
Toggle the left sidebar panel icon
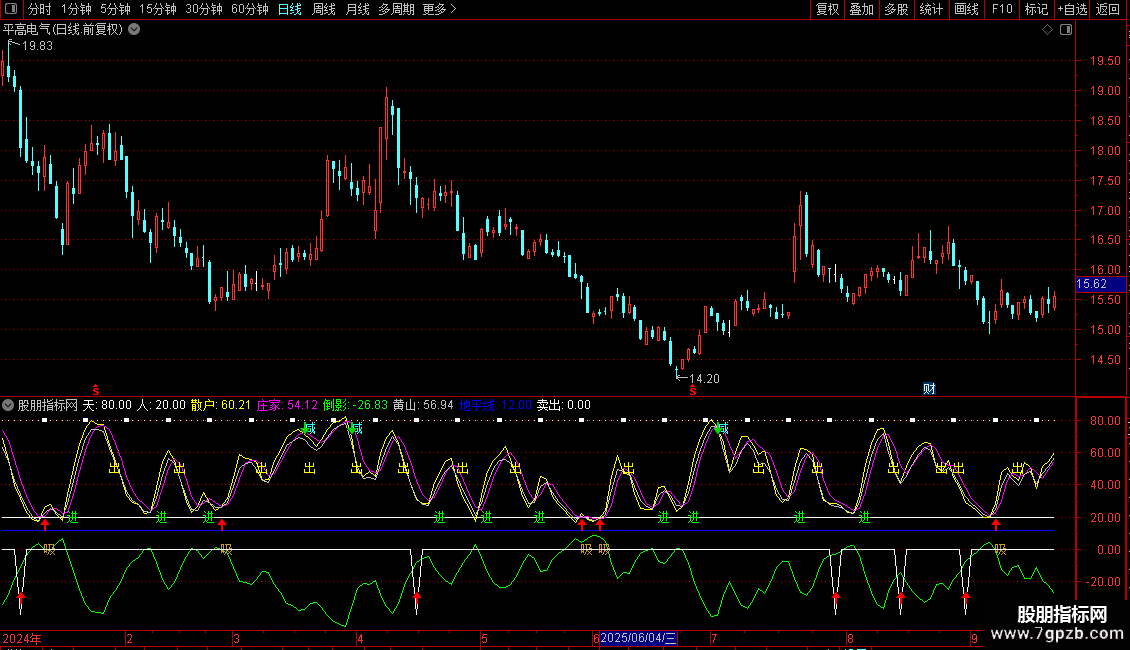(x=11, y=9)
